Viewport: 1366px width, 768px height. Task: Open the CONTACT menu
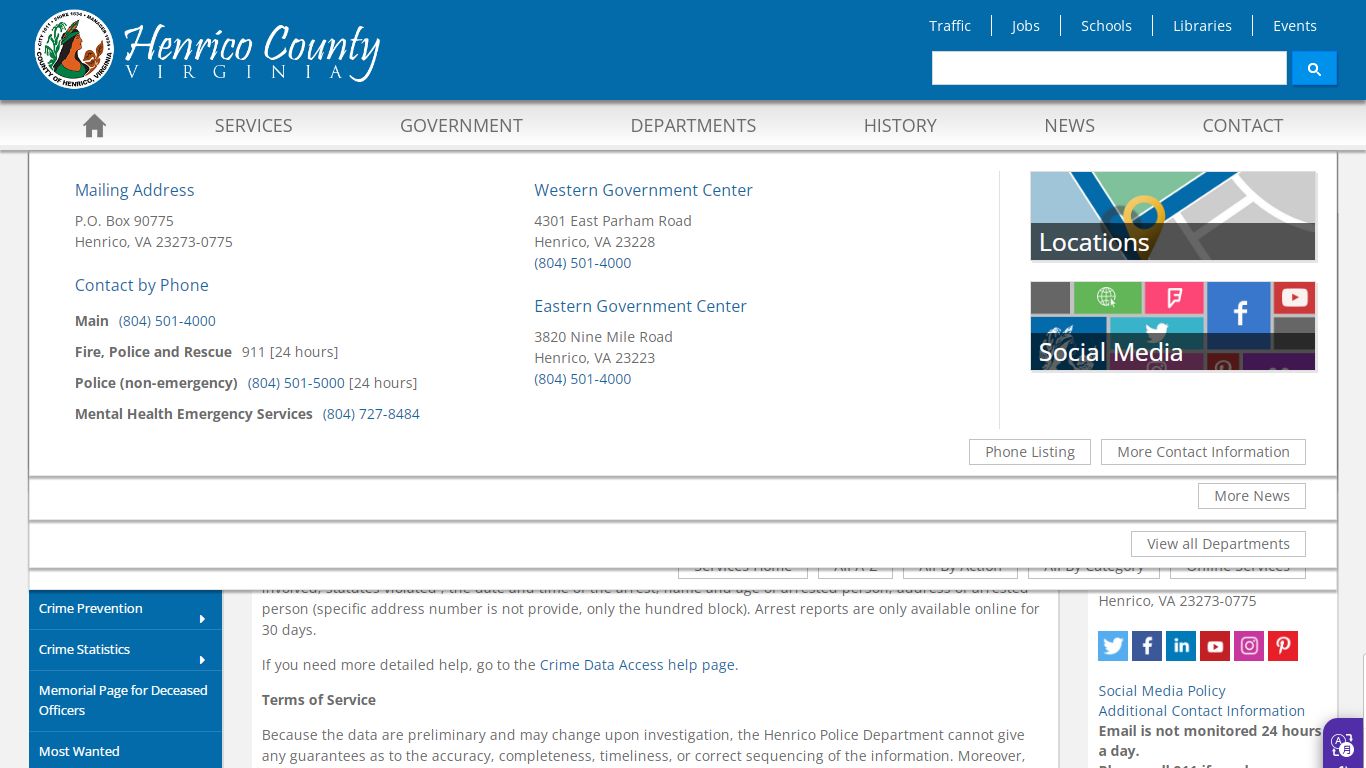click(x=1242, y=126)
